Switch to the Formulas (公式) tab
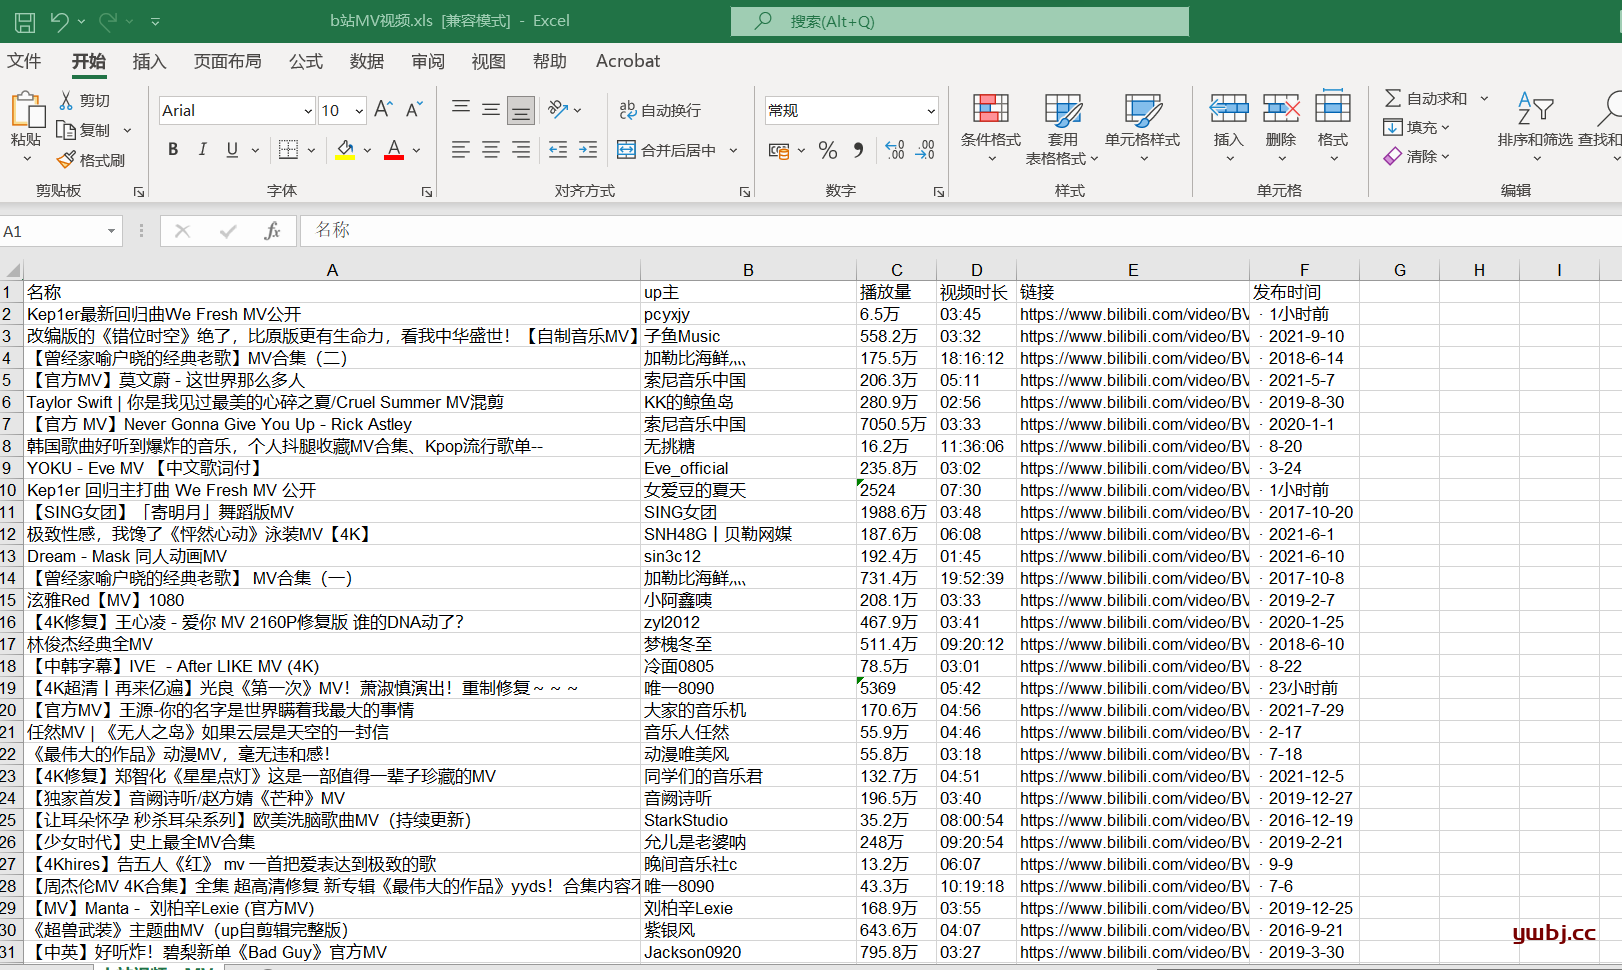1622x970 pixels. 306,61
